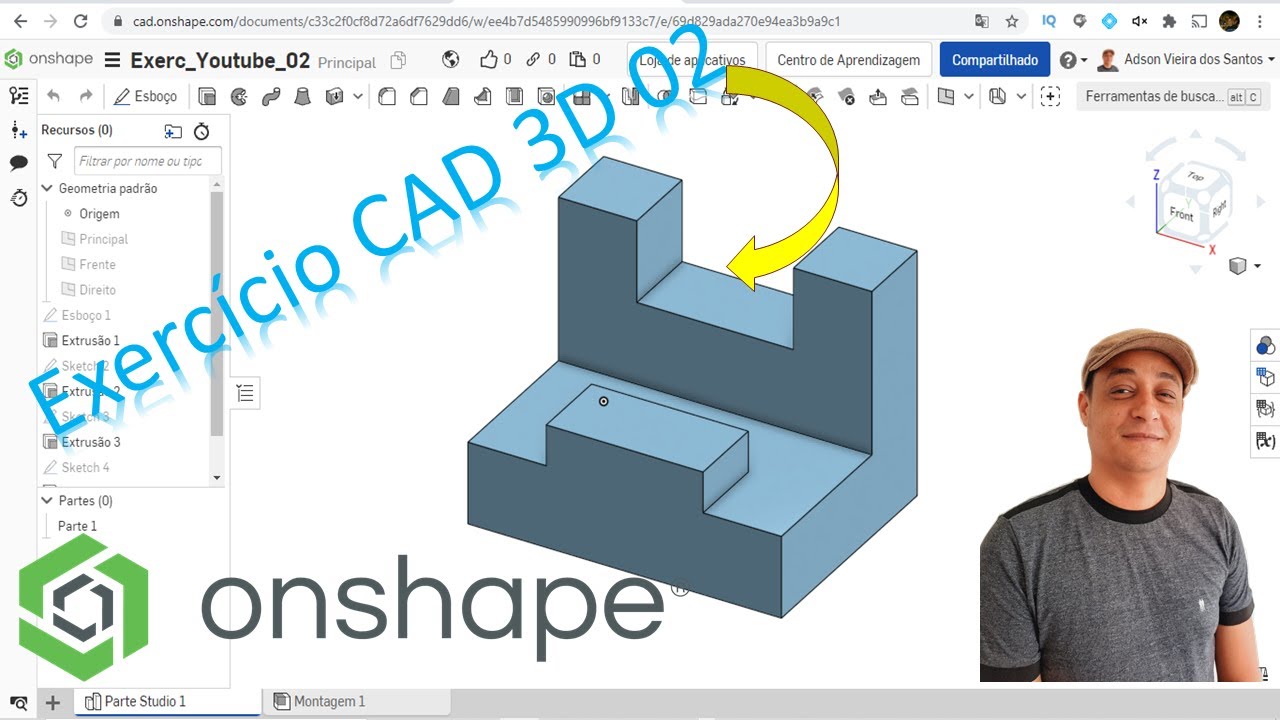The width and height of the screenshot is (1280, 720).
Task: Click the thumbs up like icon
Action: coord(488,60)
